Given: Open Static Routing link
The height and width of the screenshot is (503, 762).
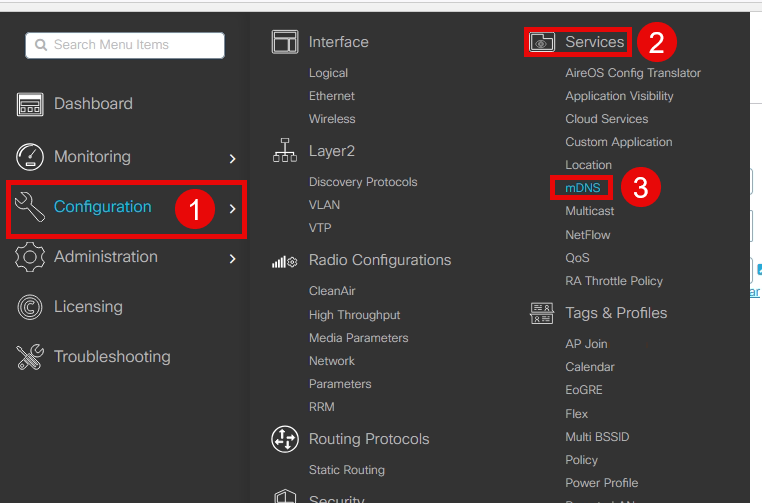Looking at the screenshot, I should click(346, 470).
